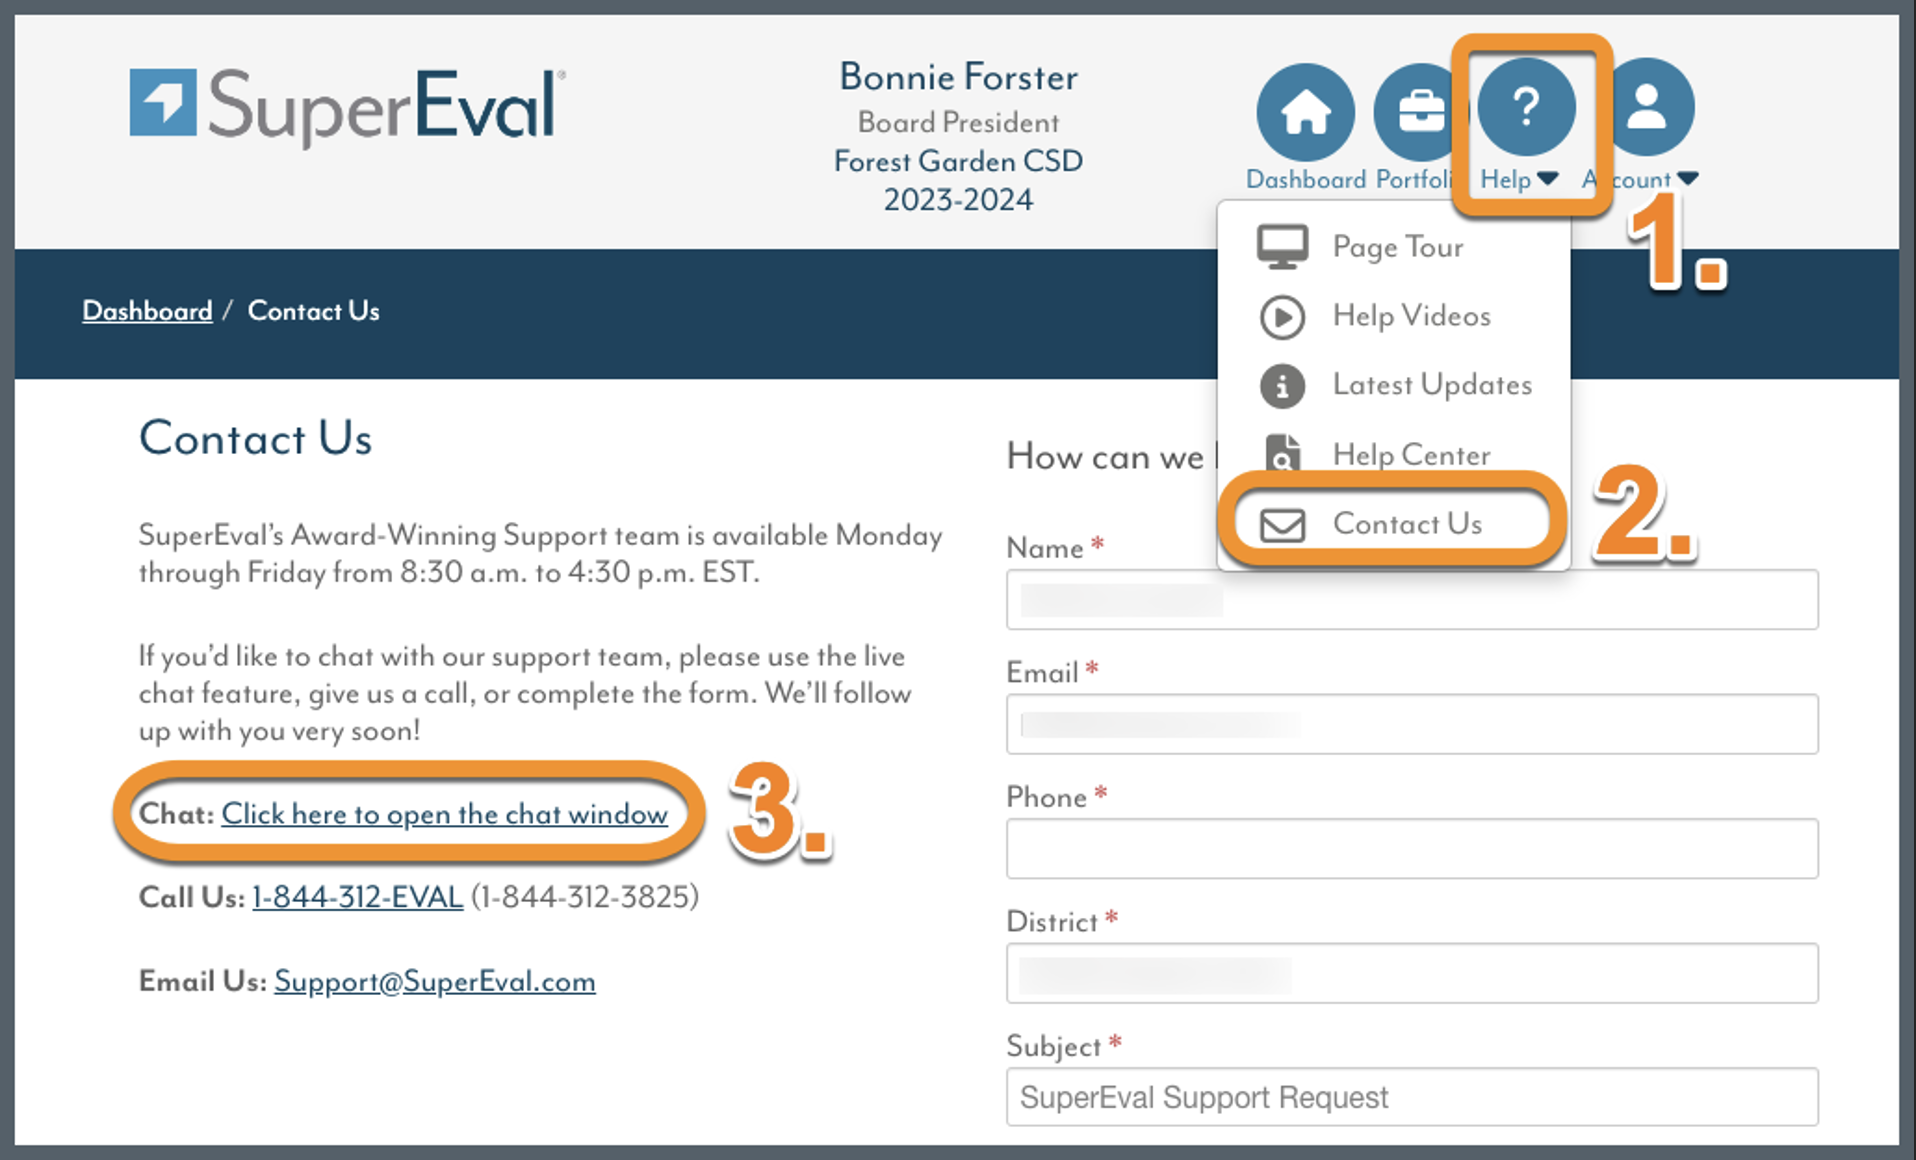Focus the Phone input field
1916x1160 pixels.
(1412, 849)
